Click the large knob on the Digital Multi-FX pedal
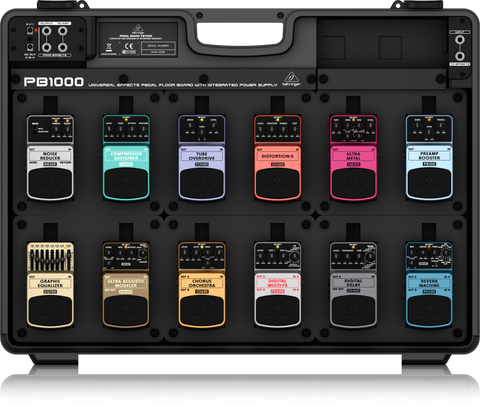Screen dimensions: 480x408 coord(294,257)
